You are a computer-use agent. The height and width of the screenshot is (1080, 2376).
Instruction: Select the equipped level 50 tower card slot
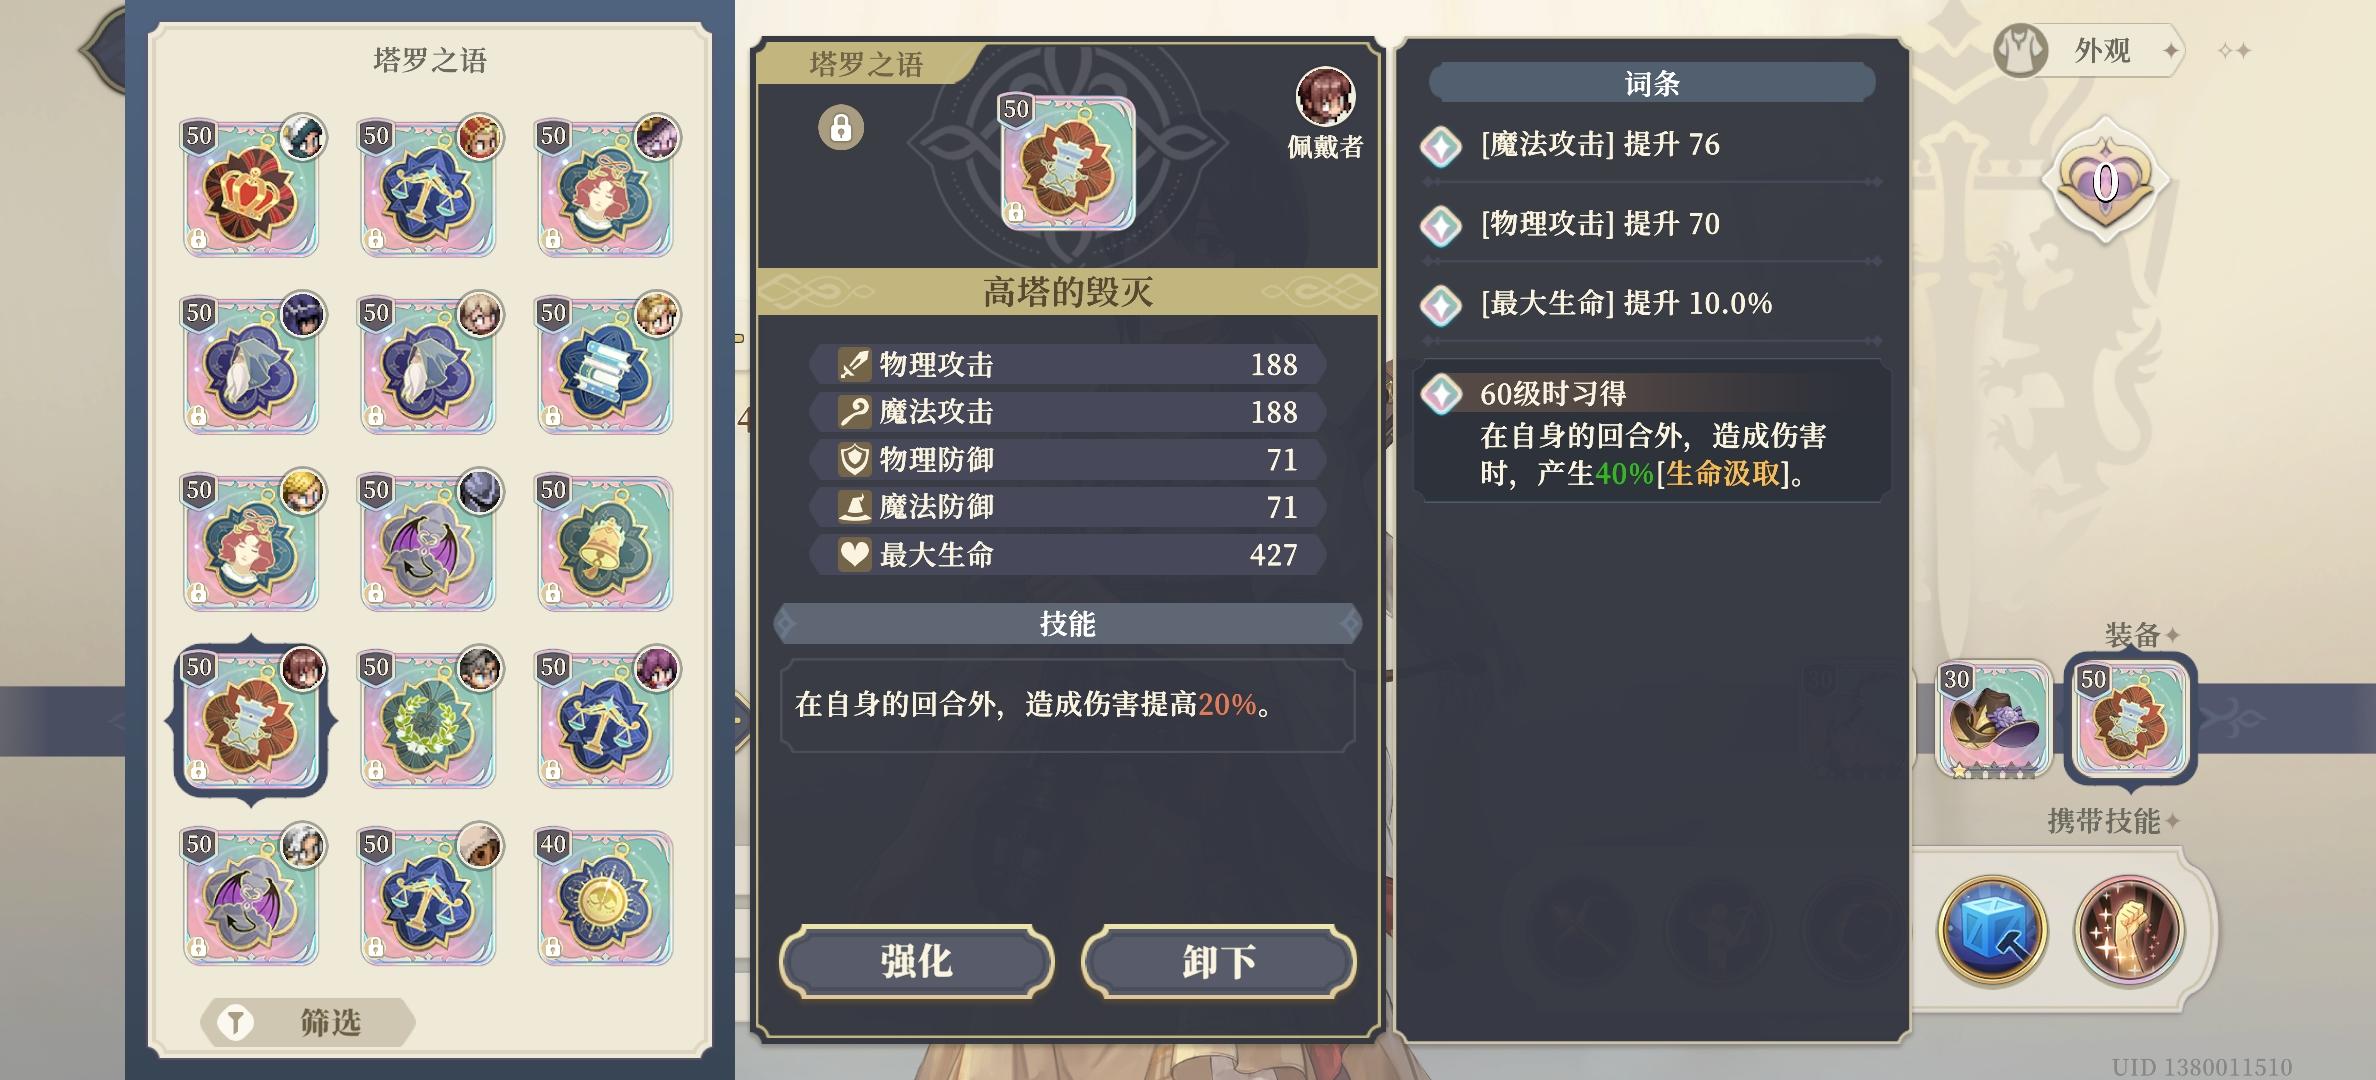coord(2130,718)
